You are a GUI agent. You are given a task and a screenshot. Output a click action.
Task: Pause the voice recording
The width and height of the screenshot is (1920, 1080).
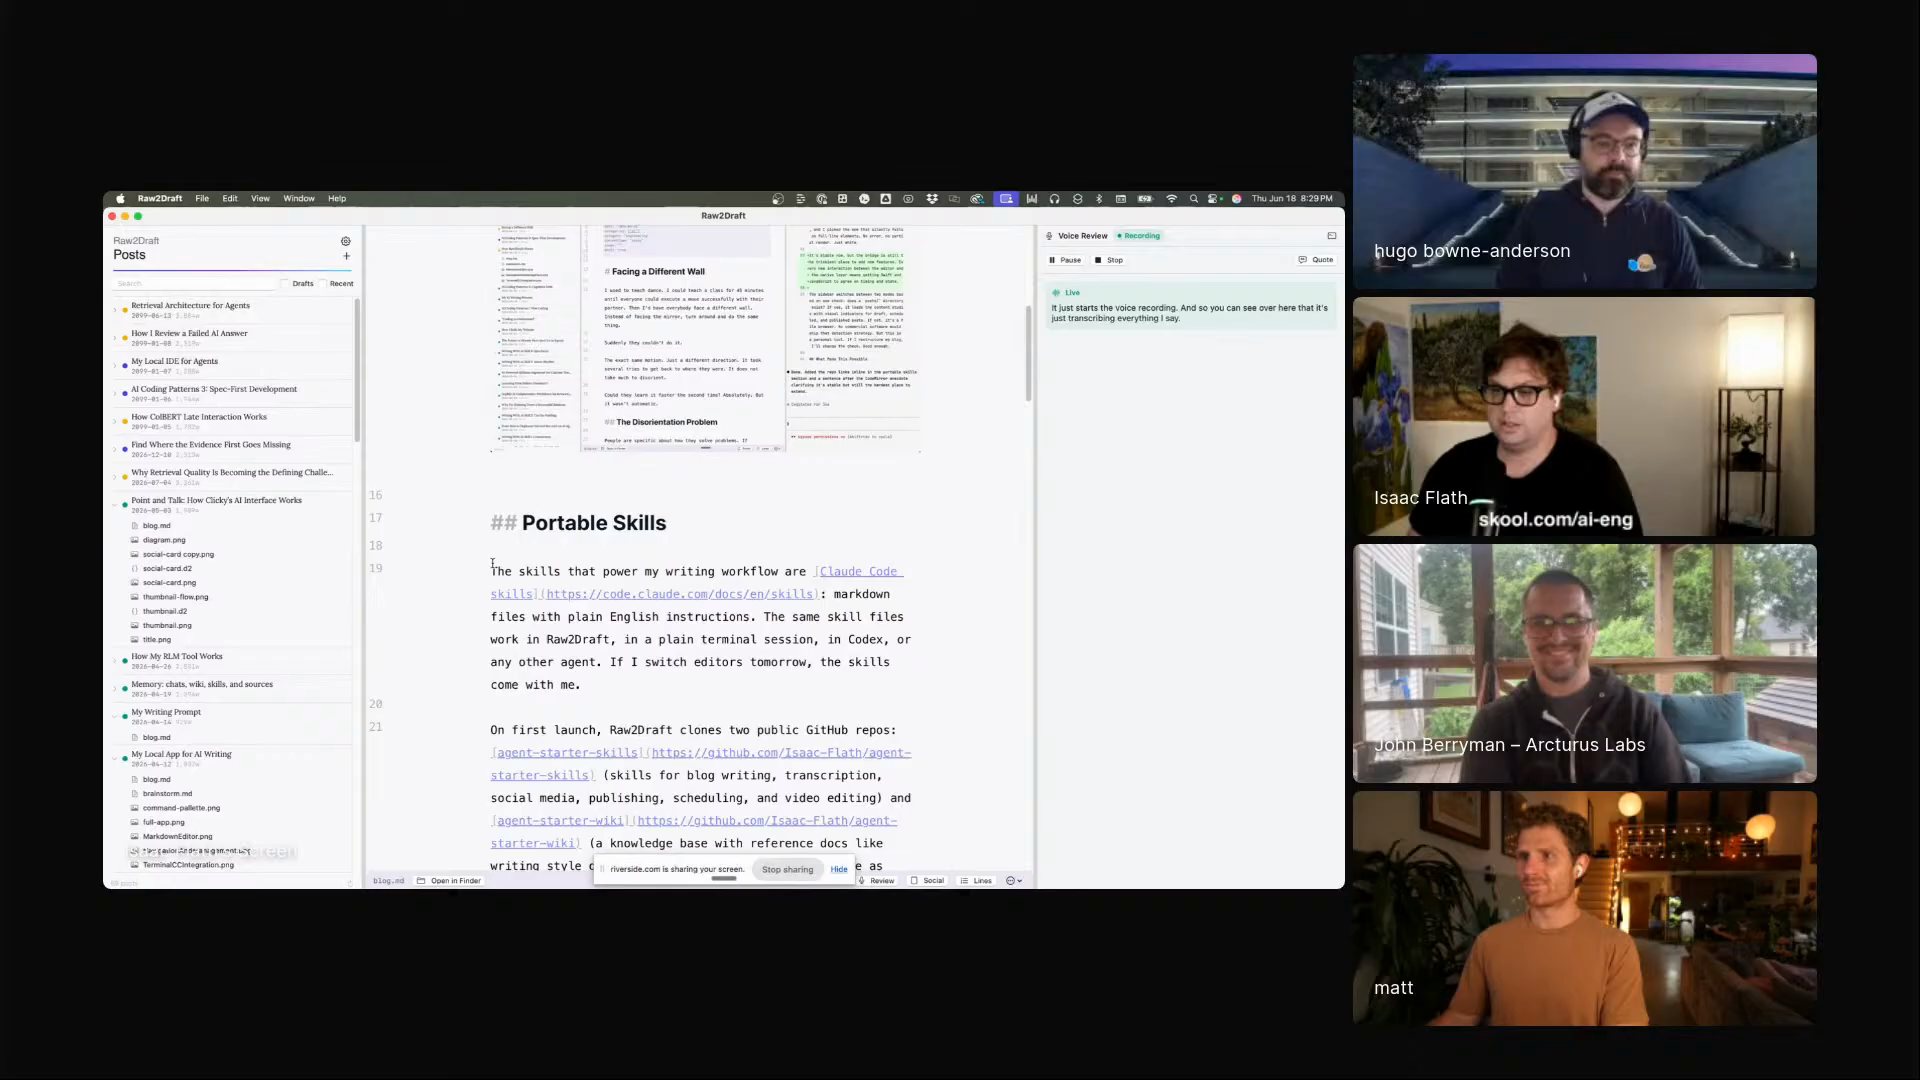(x=1065, y=260)
